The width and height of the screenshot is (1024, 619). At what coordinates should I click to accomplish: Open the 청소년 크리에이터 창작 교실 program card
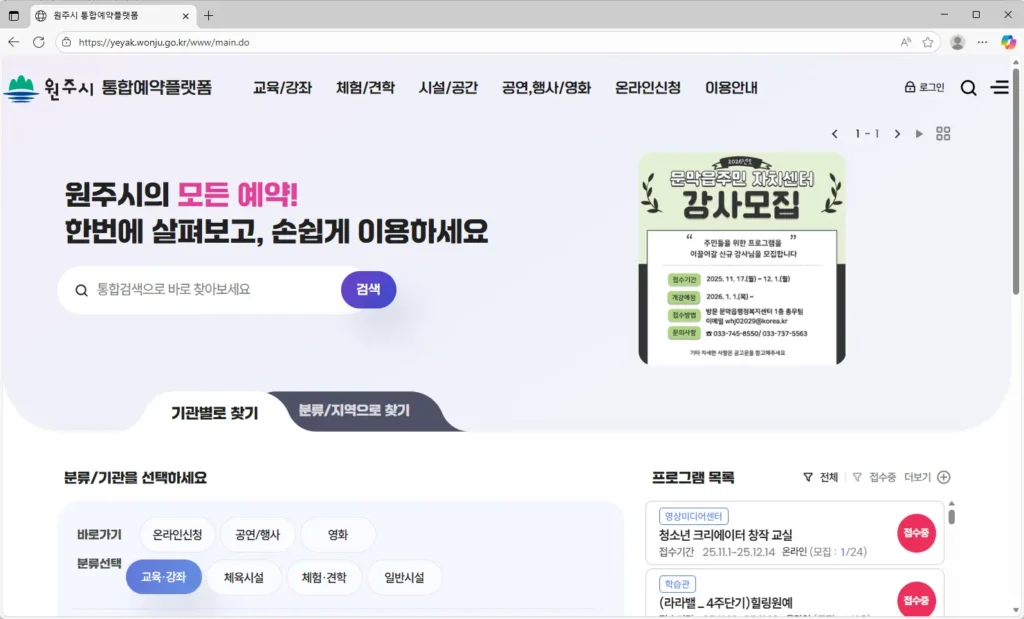[790, 535]
